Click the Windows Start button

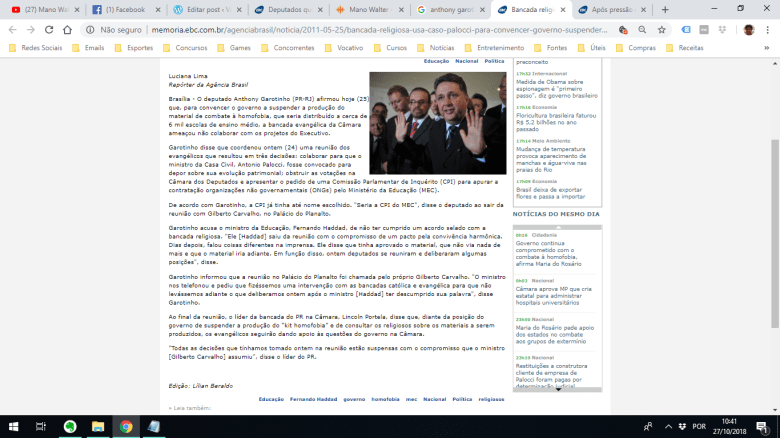coord(12,427)
